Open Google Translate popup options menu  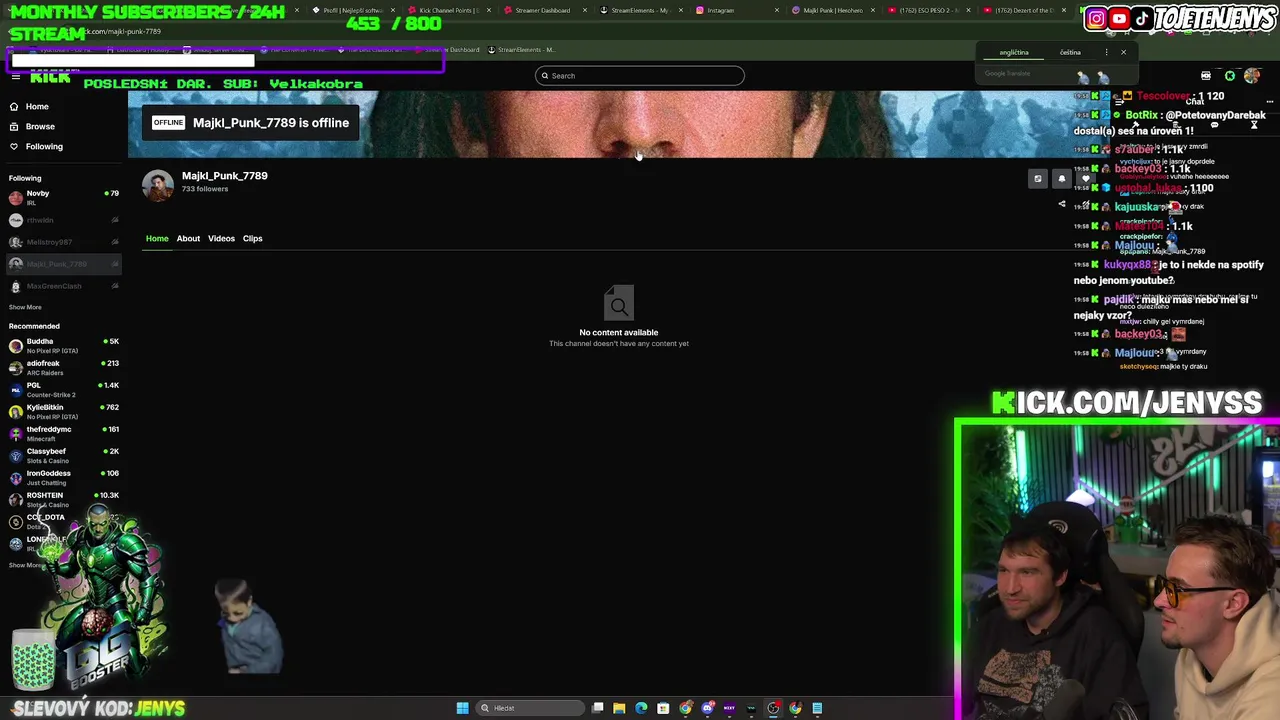[1106, 52]
